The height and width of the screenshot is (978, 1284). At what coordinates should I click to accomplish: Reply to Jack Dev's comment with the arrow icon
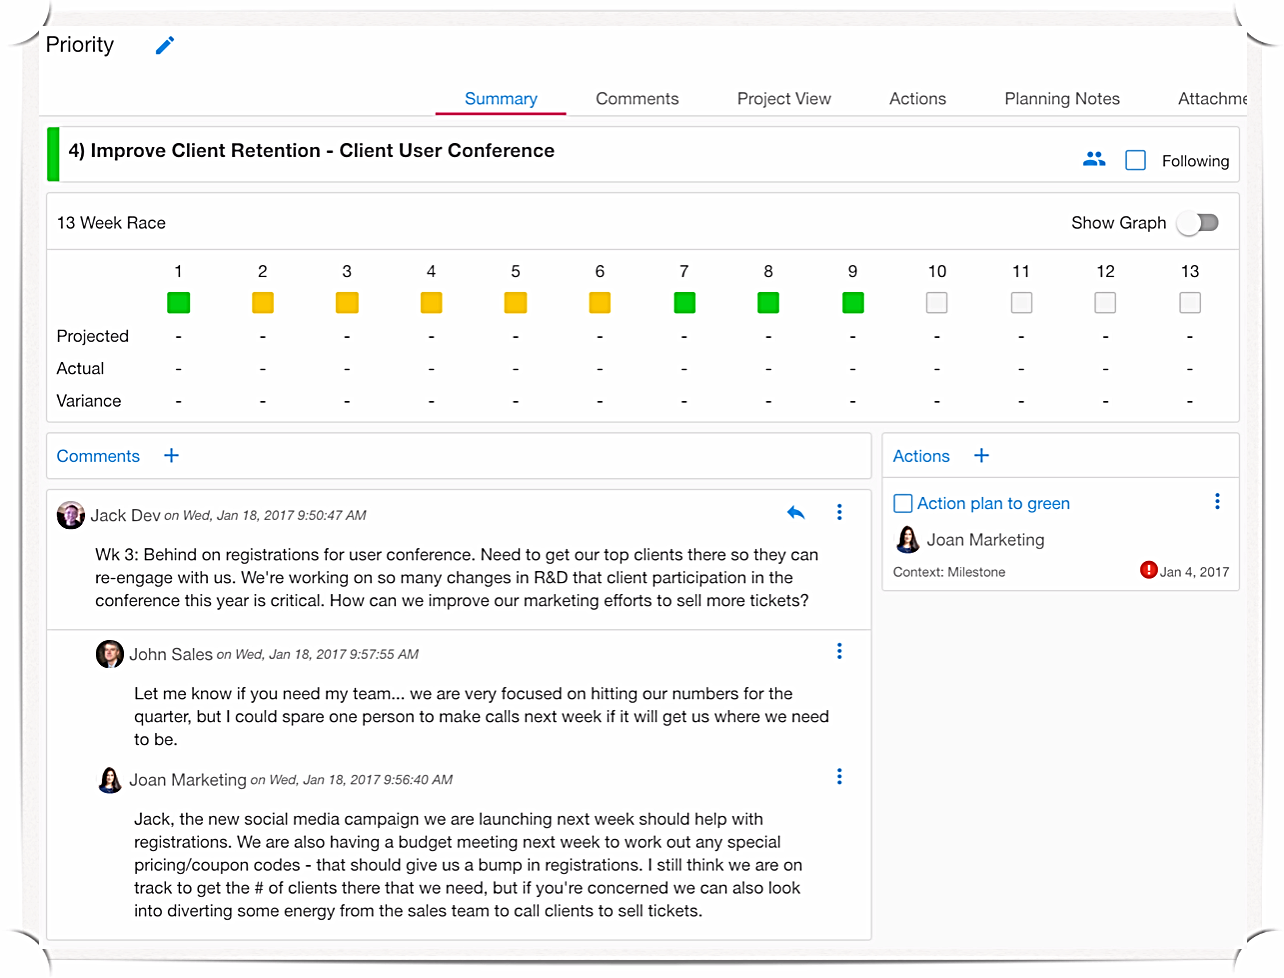[796, 513]
